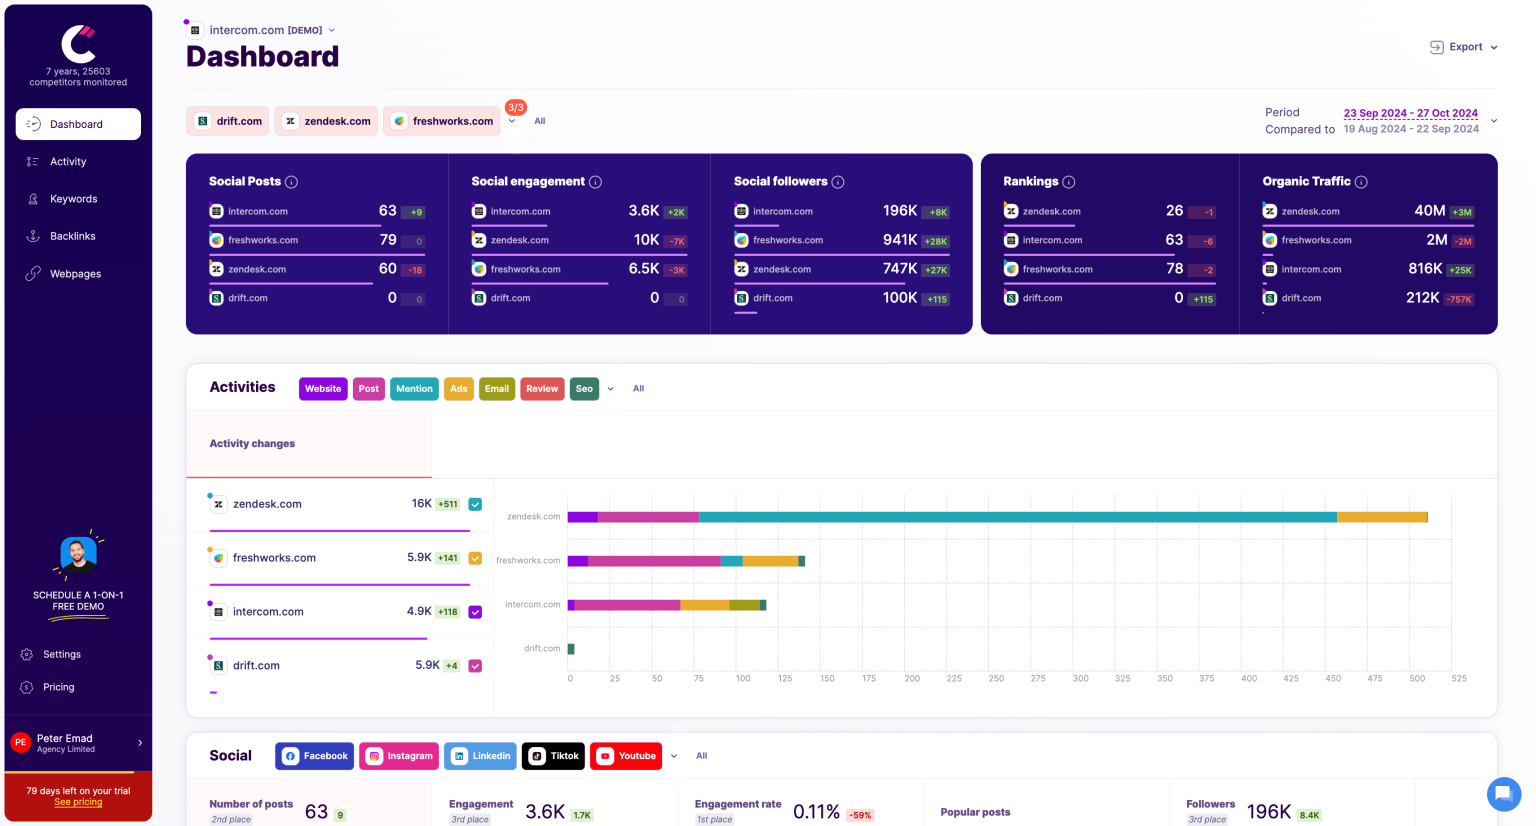Click the Rankings info icon
The width and height of the screenshot is (1536, 826).
tap(1069, 181)
